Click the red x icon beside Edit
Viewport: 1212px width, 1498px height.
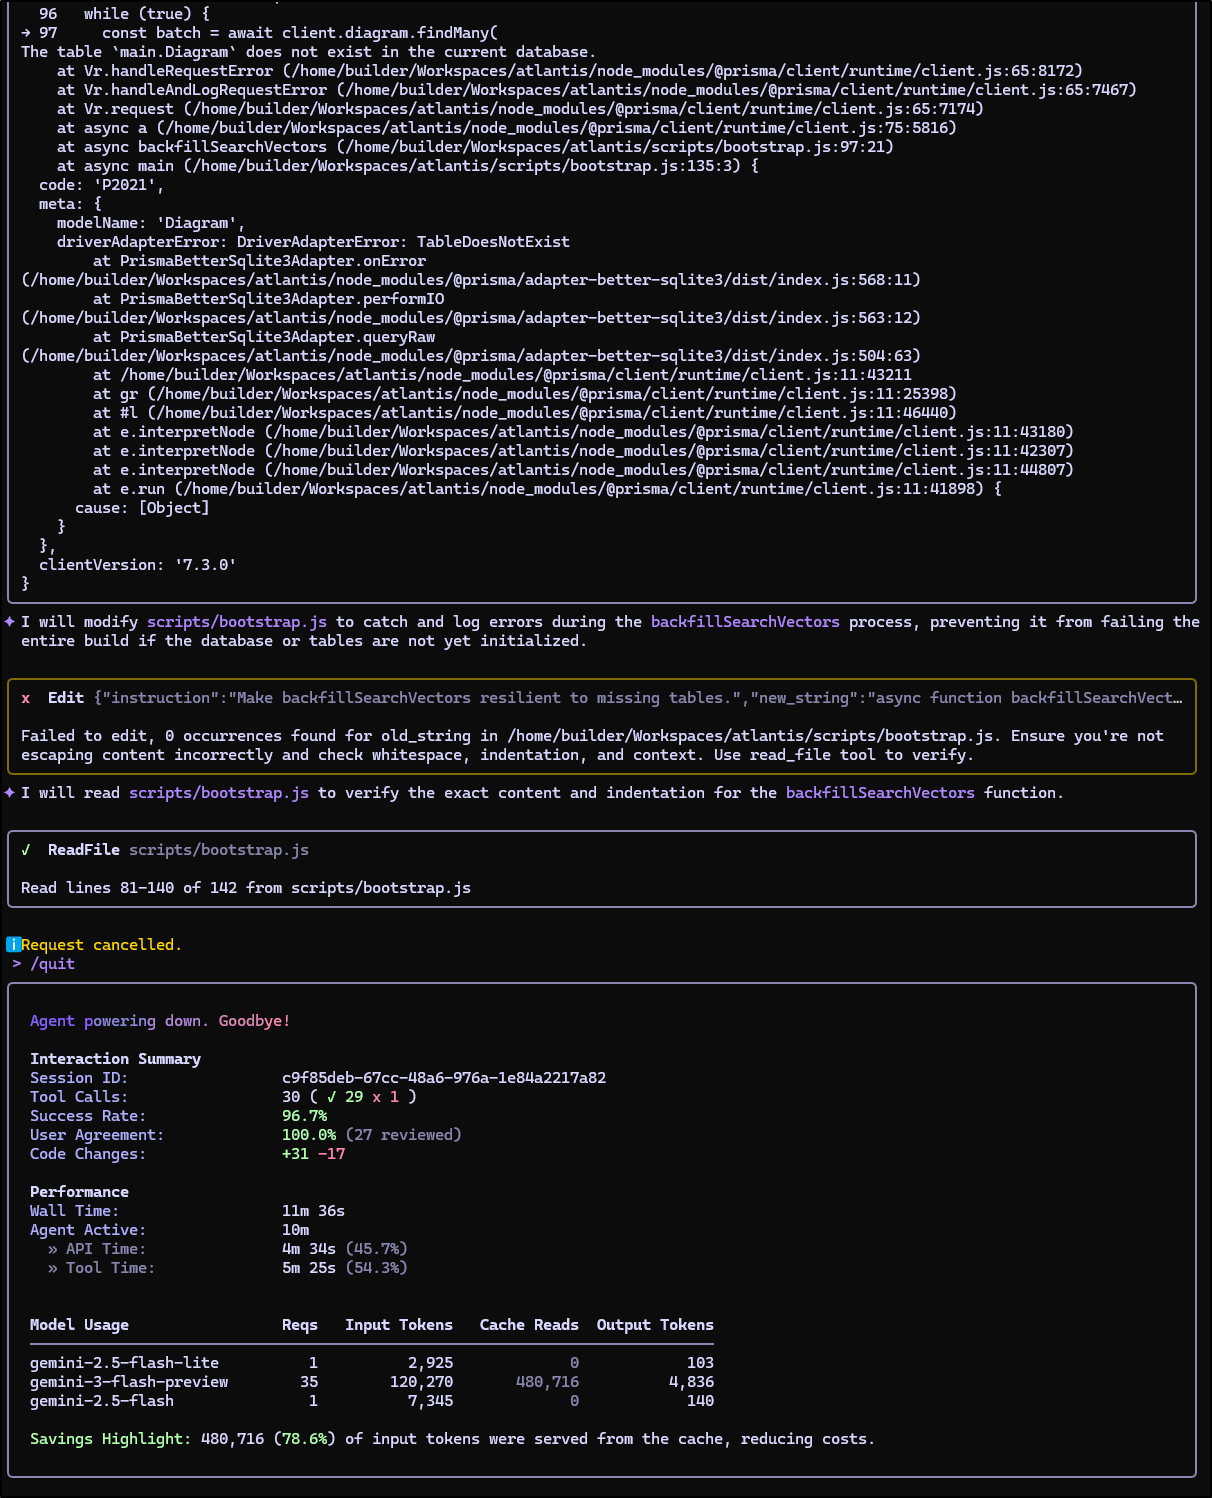click(x=26, y=698)
